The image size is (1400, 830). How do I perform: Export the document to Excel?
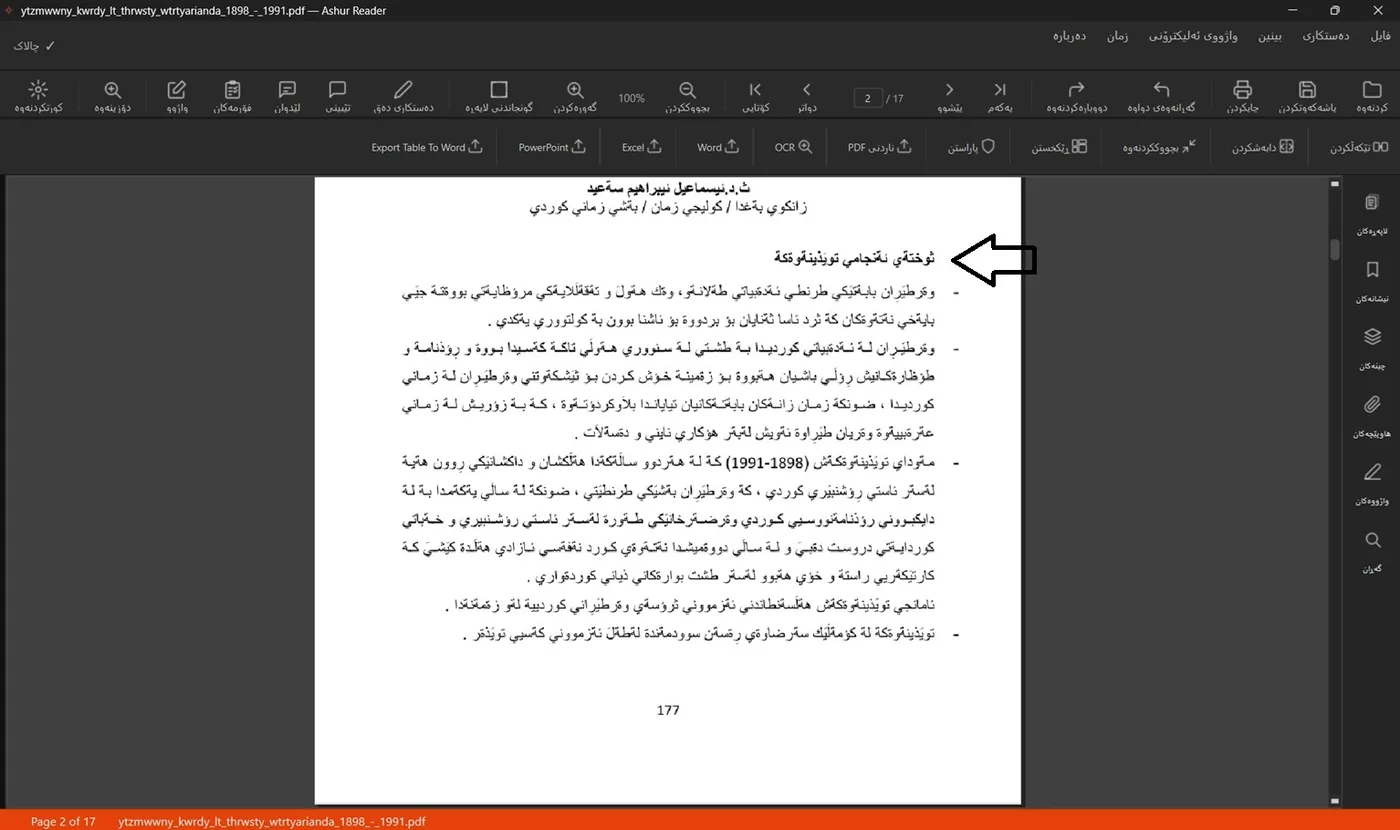(641, 147)
